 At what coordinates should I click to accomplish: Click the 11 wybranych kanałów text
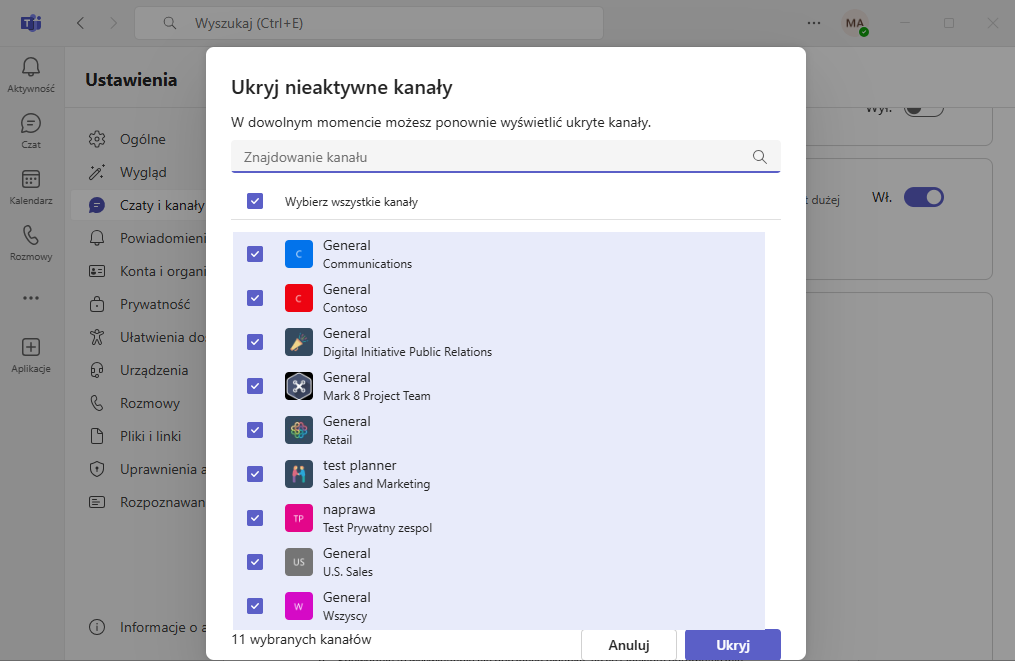point(301,640)
